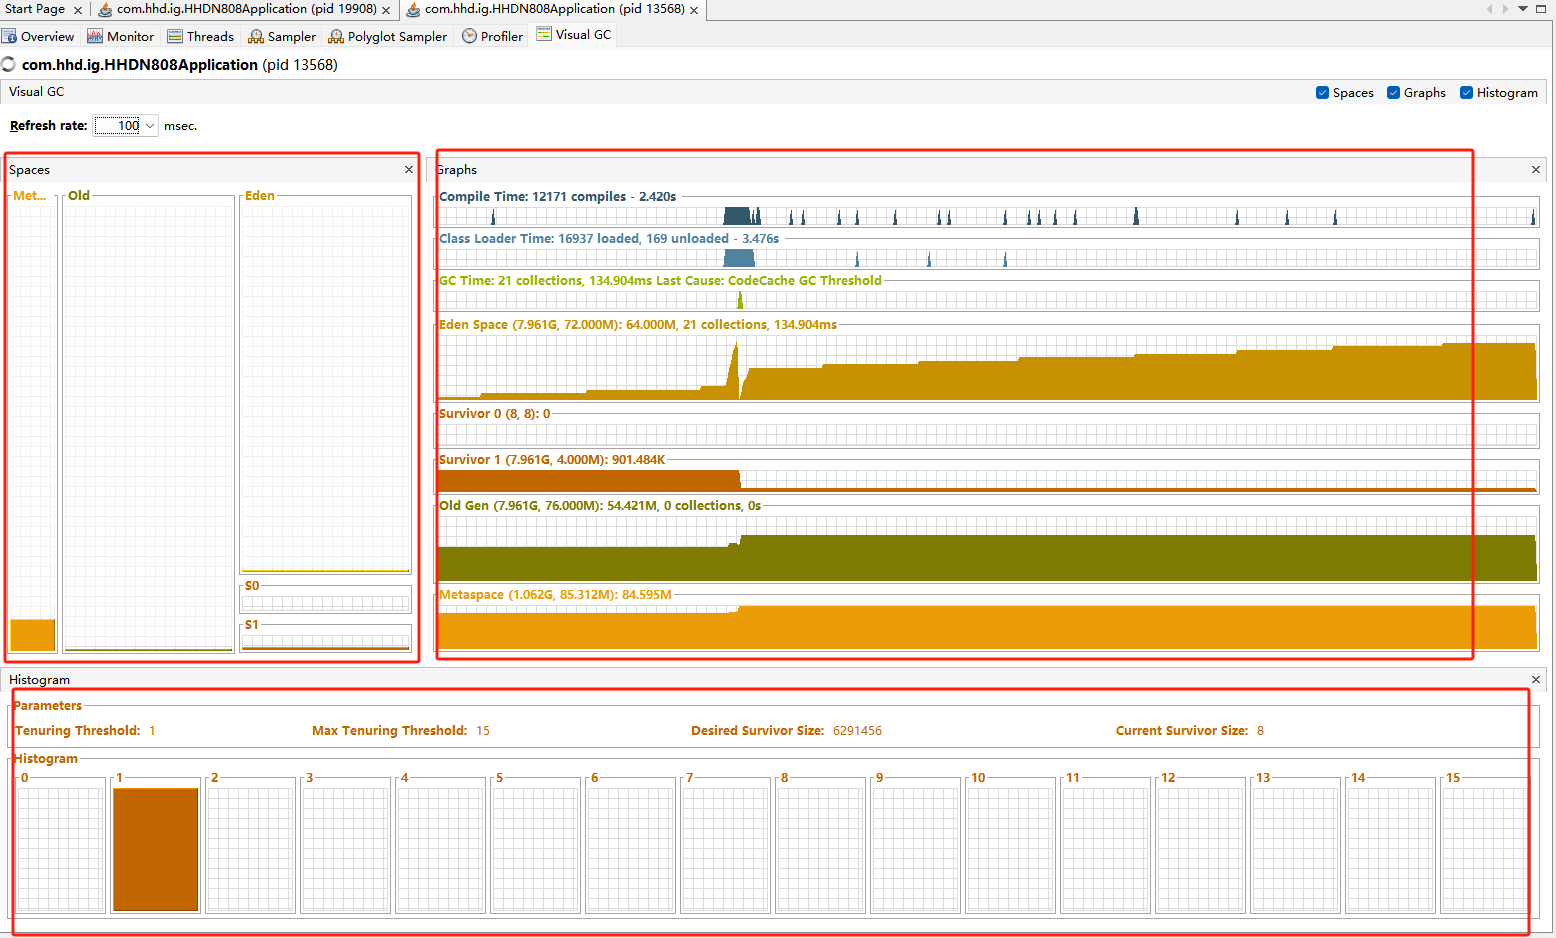
Task: Click the Profiler clock icon
Action: click(469, 36)
